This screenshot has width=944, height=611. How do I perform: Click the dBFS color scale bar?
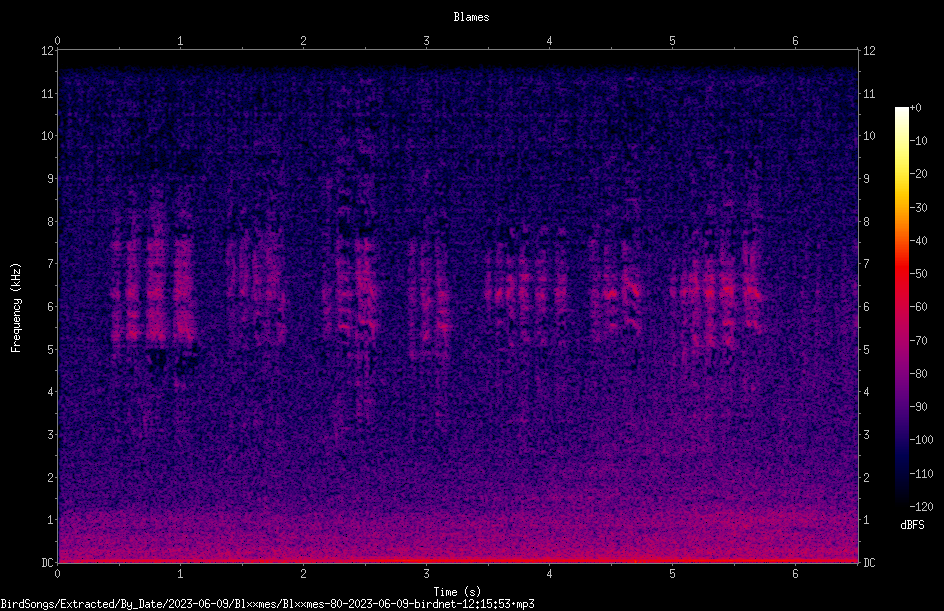901,306
